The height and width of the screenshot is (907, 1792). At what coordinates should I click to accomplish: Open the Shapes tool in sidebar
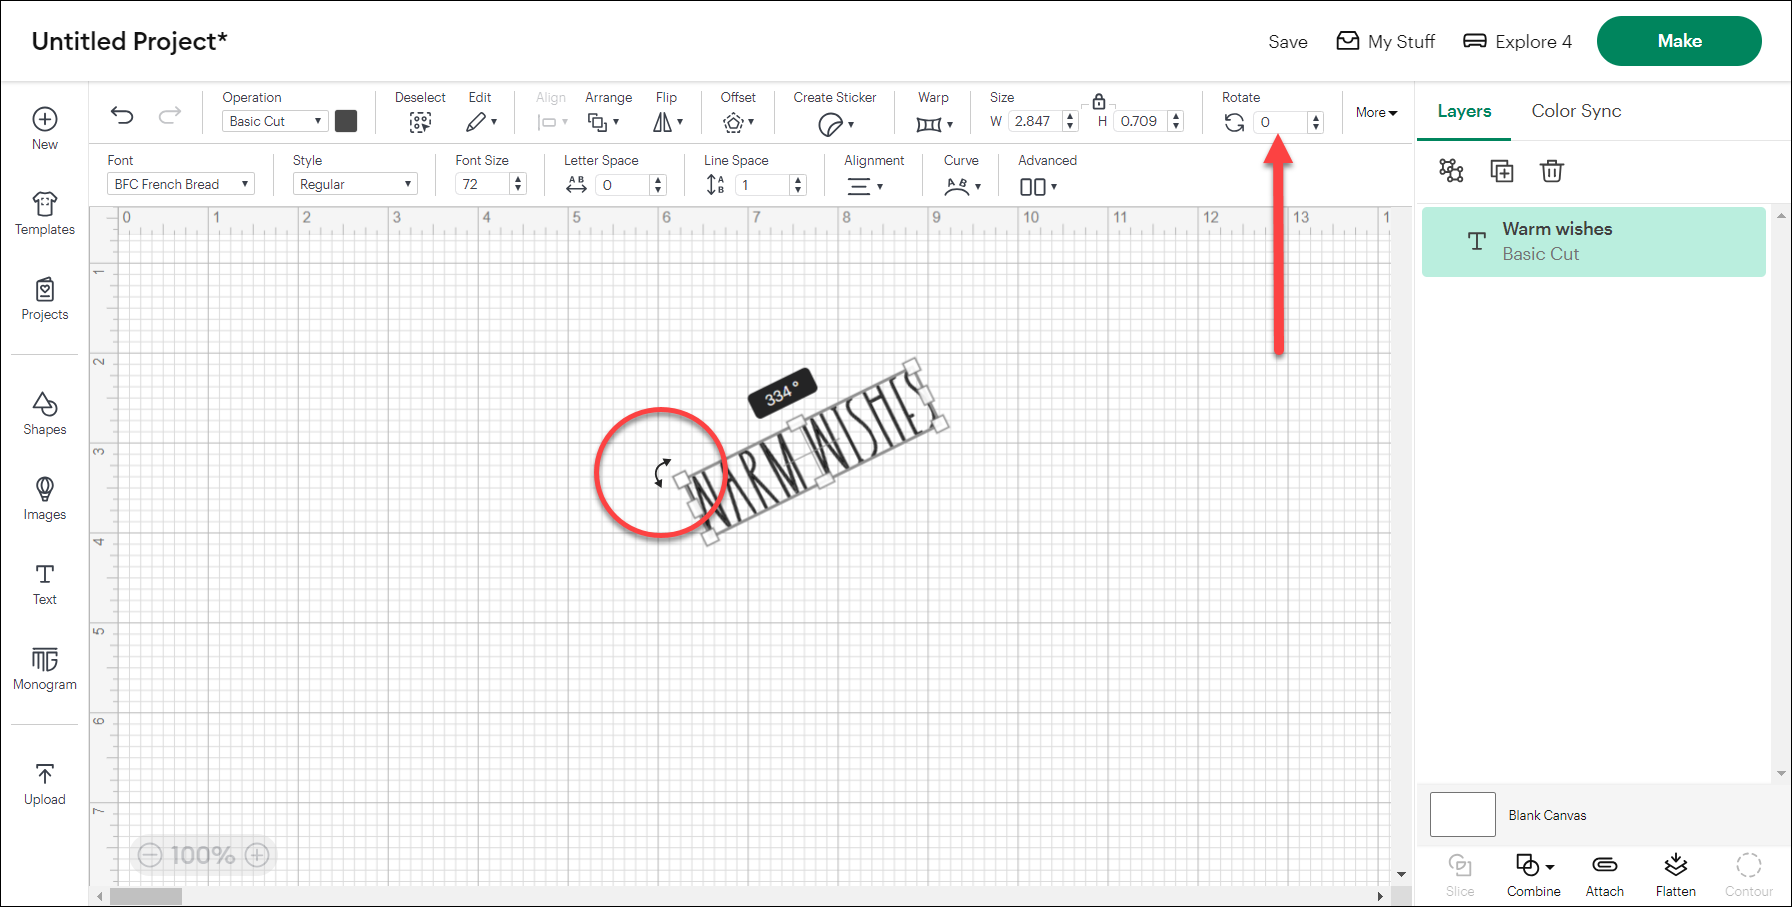coord(45,413)
